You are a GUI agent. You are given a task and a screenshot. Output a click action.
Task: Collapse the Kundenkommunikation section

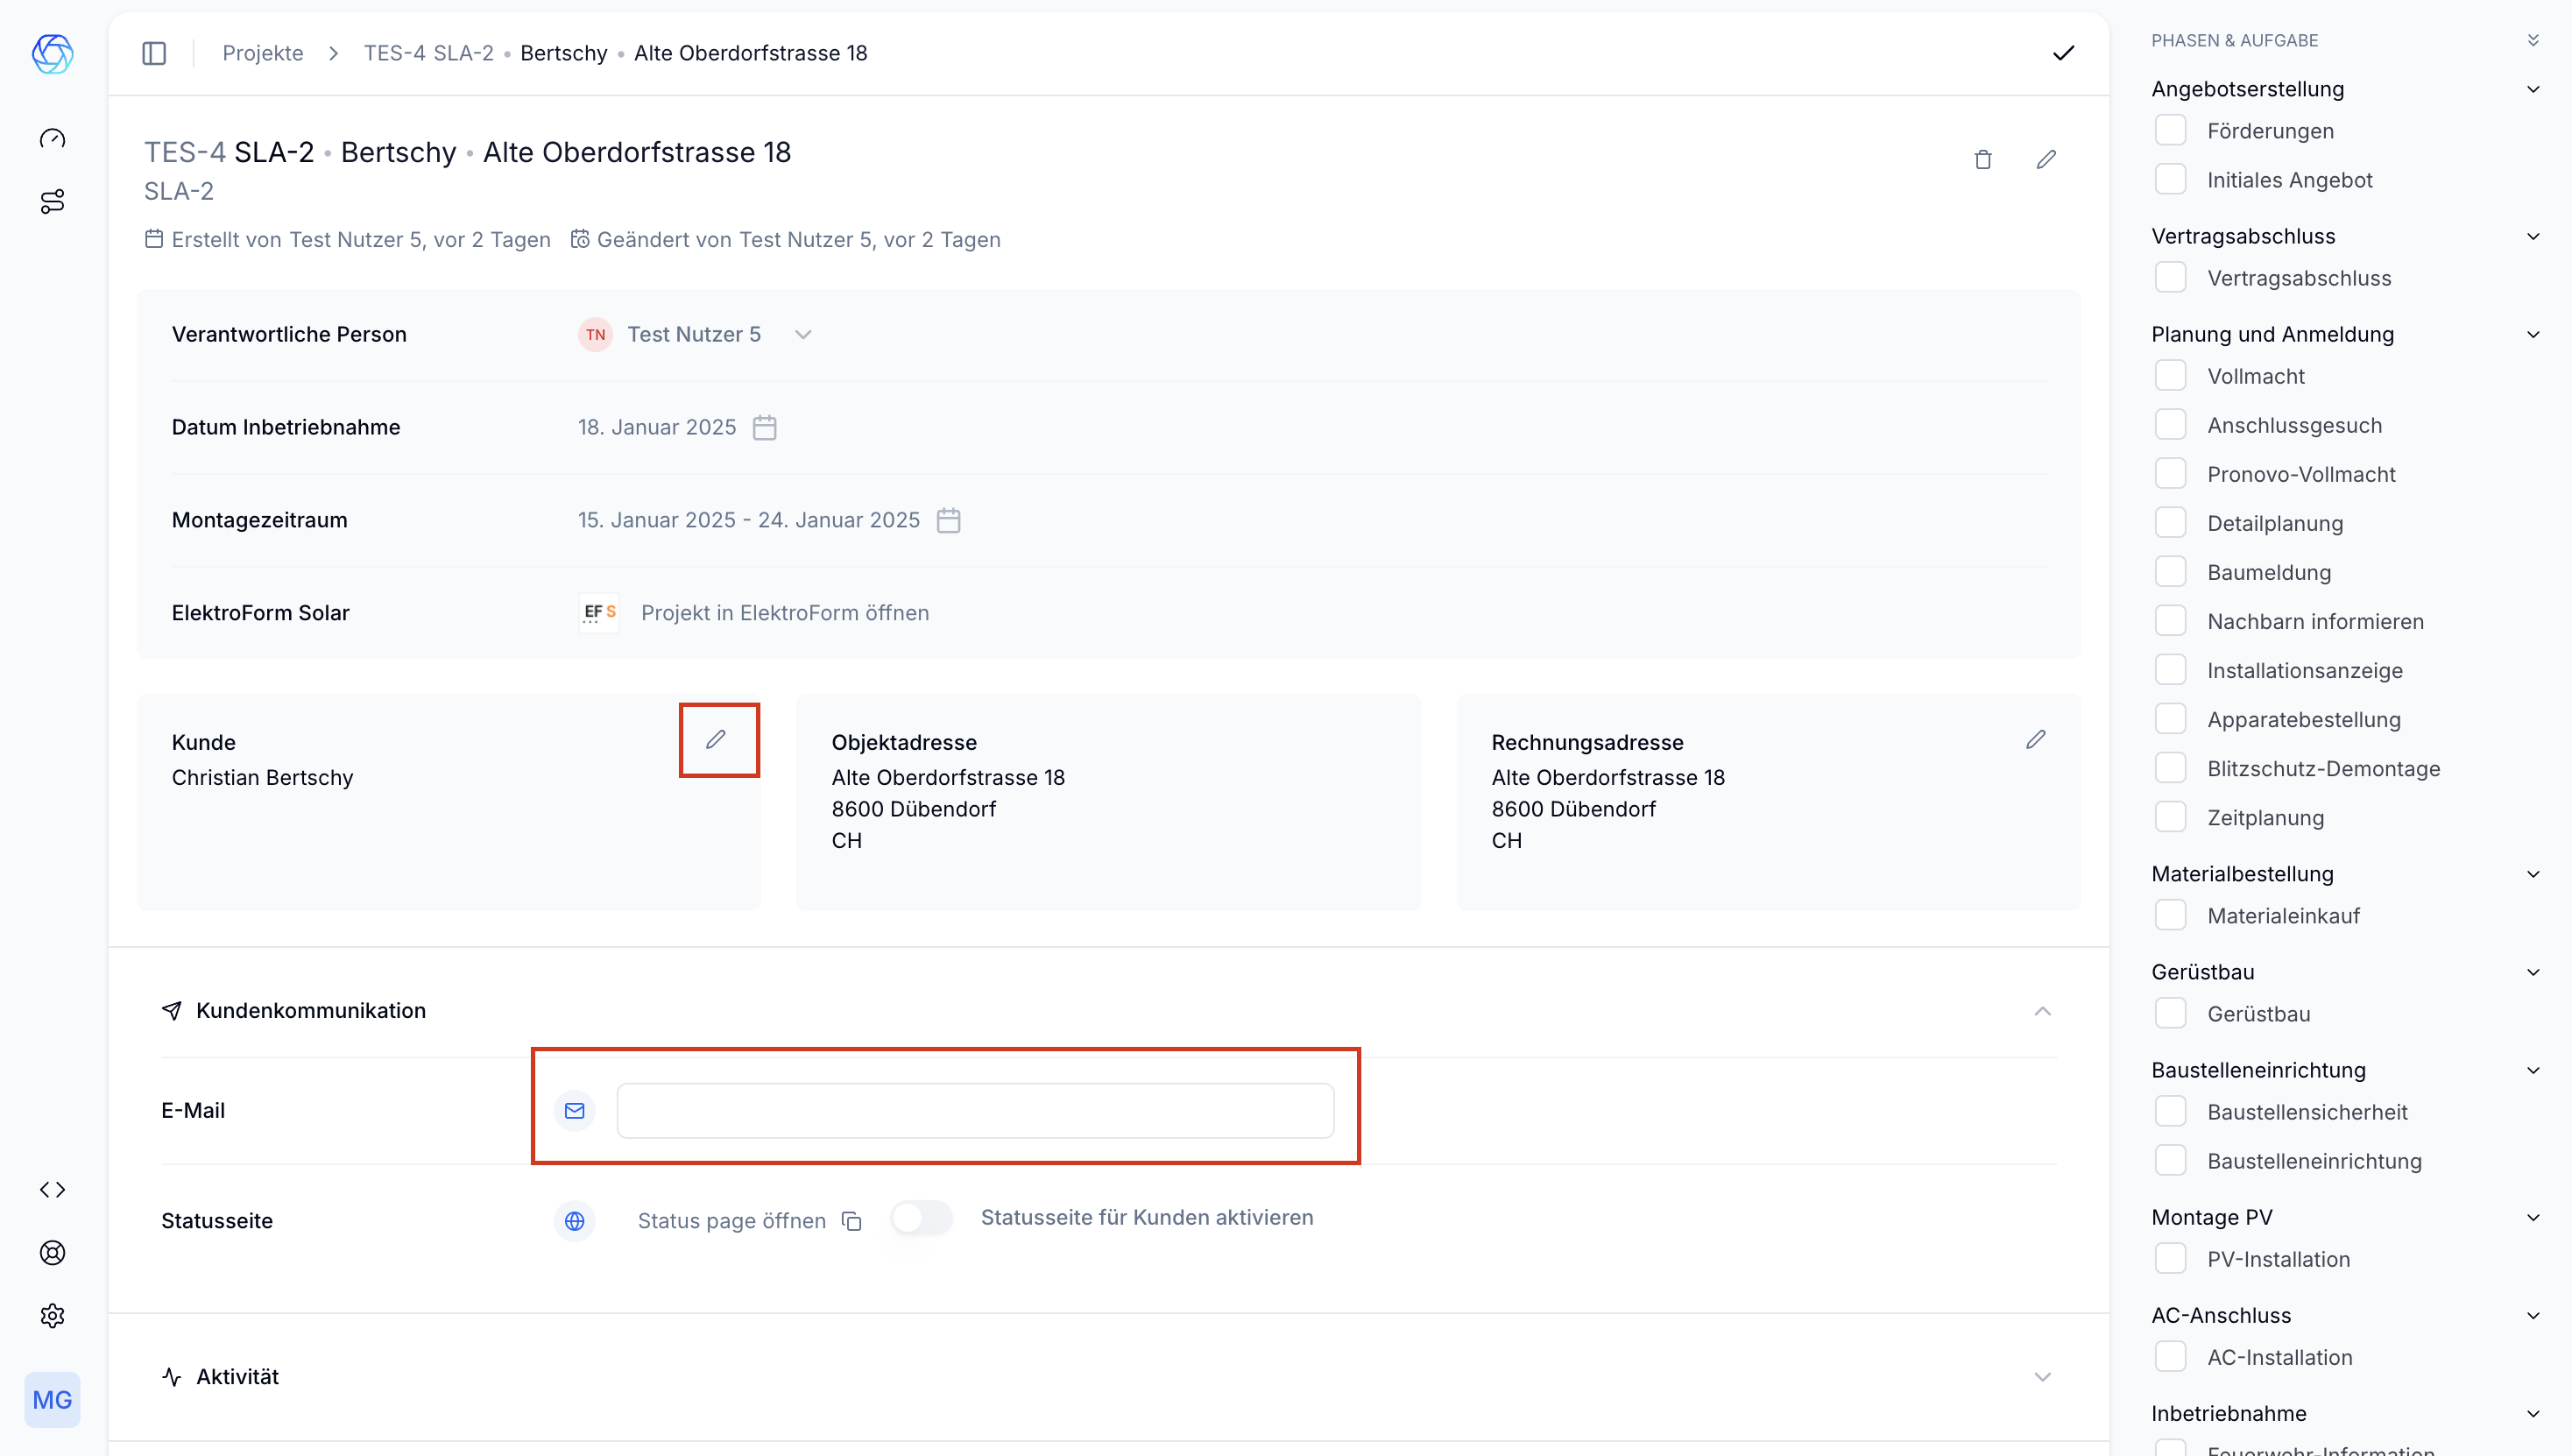(x=2042, y=1011)
